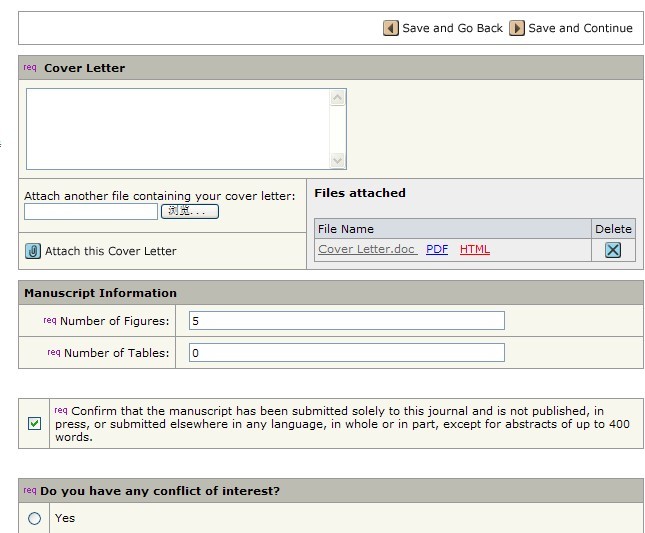Open the PDF version of cover letter
645x533 pixels.
coord(437,249)
